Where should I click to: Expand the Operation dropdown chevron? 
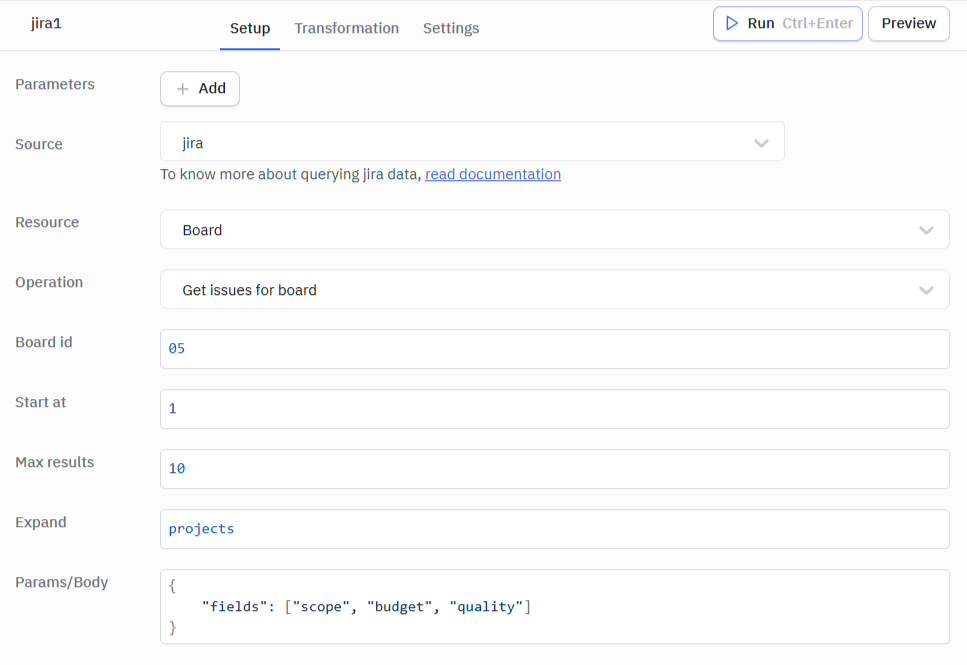point(926,290)
